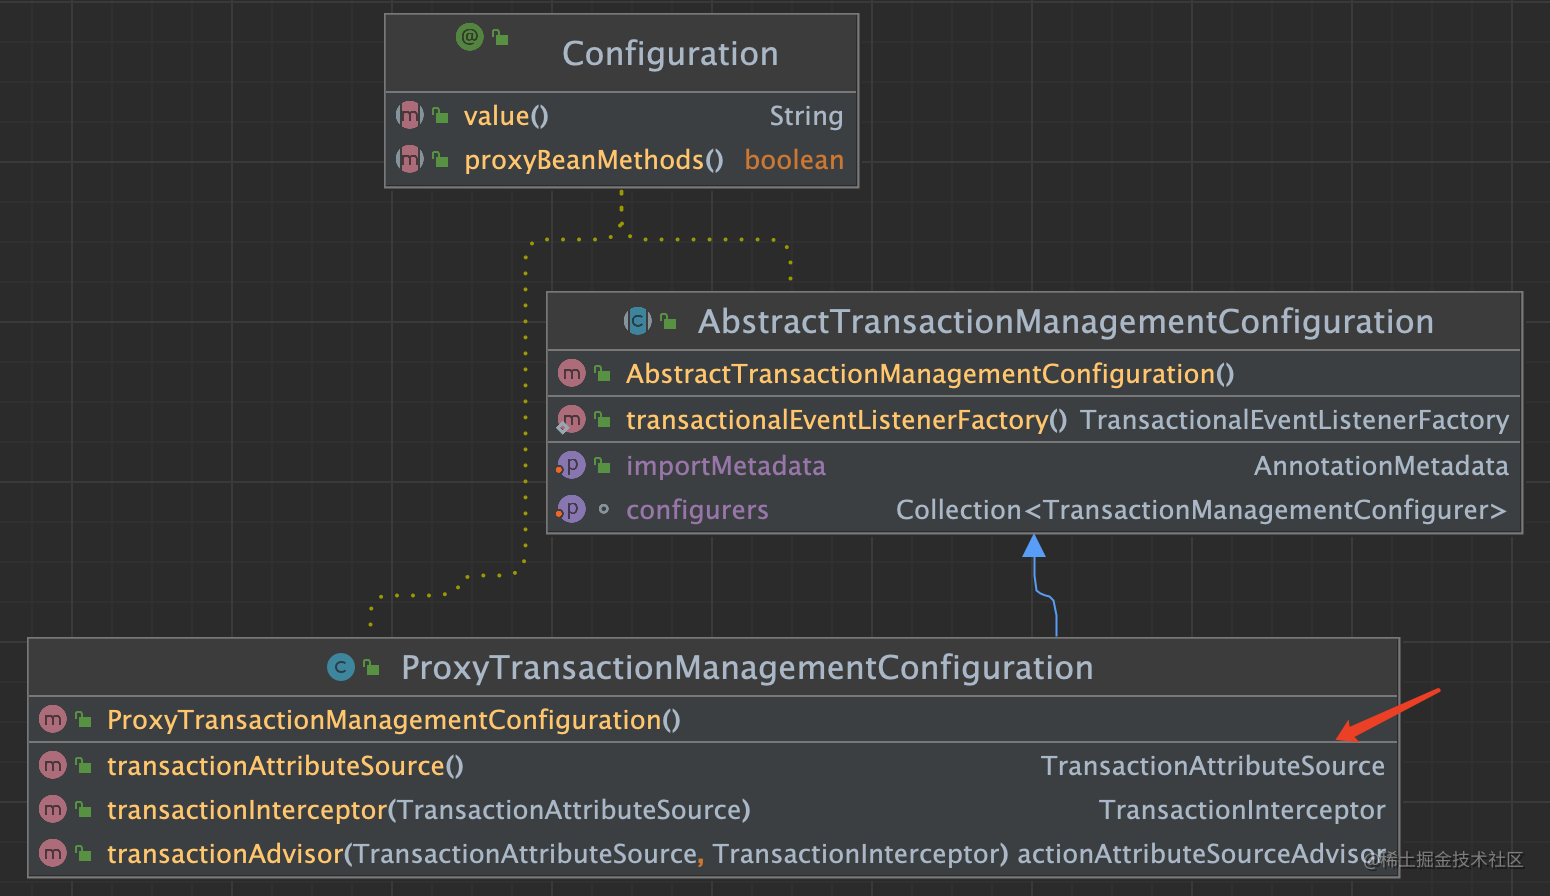This screenshot has width=1550, height=896.
Task: Click the visibility lock beside transactionalEventListenerFactory()
Action: [x=603, y=419]
